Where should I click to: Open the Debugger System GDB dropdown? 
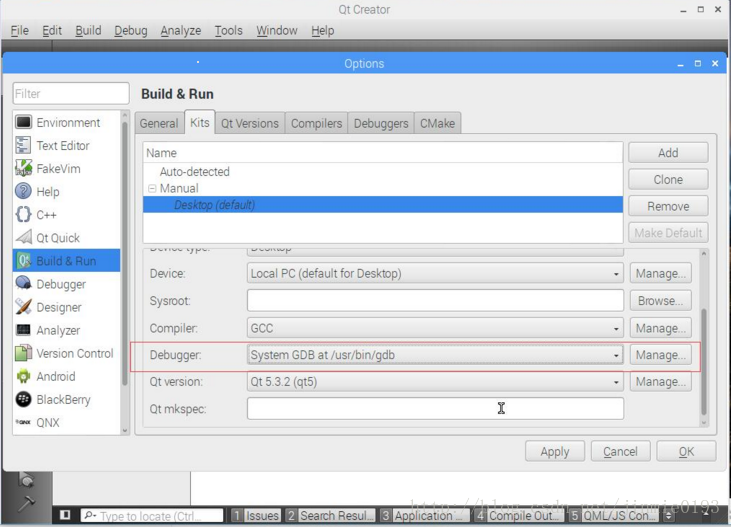tap(435, 355)
